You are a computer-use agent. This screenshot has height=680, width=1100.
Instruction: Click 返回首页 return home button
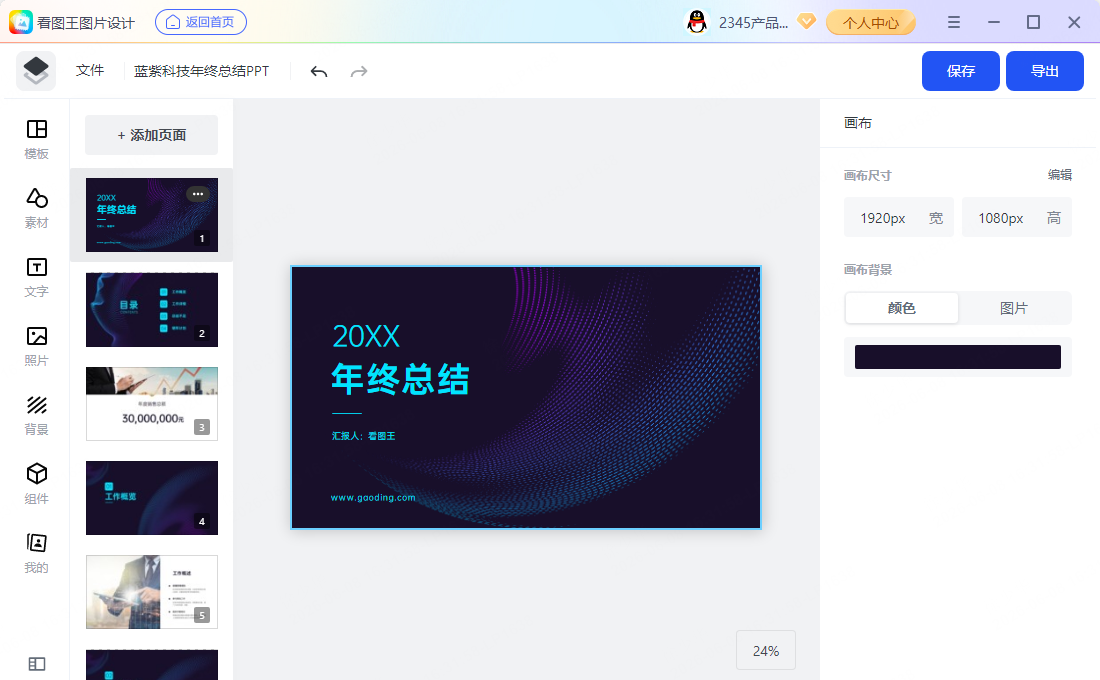[x=201, y=22]
